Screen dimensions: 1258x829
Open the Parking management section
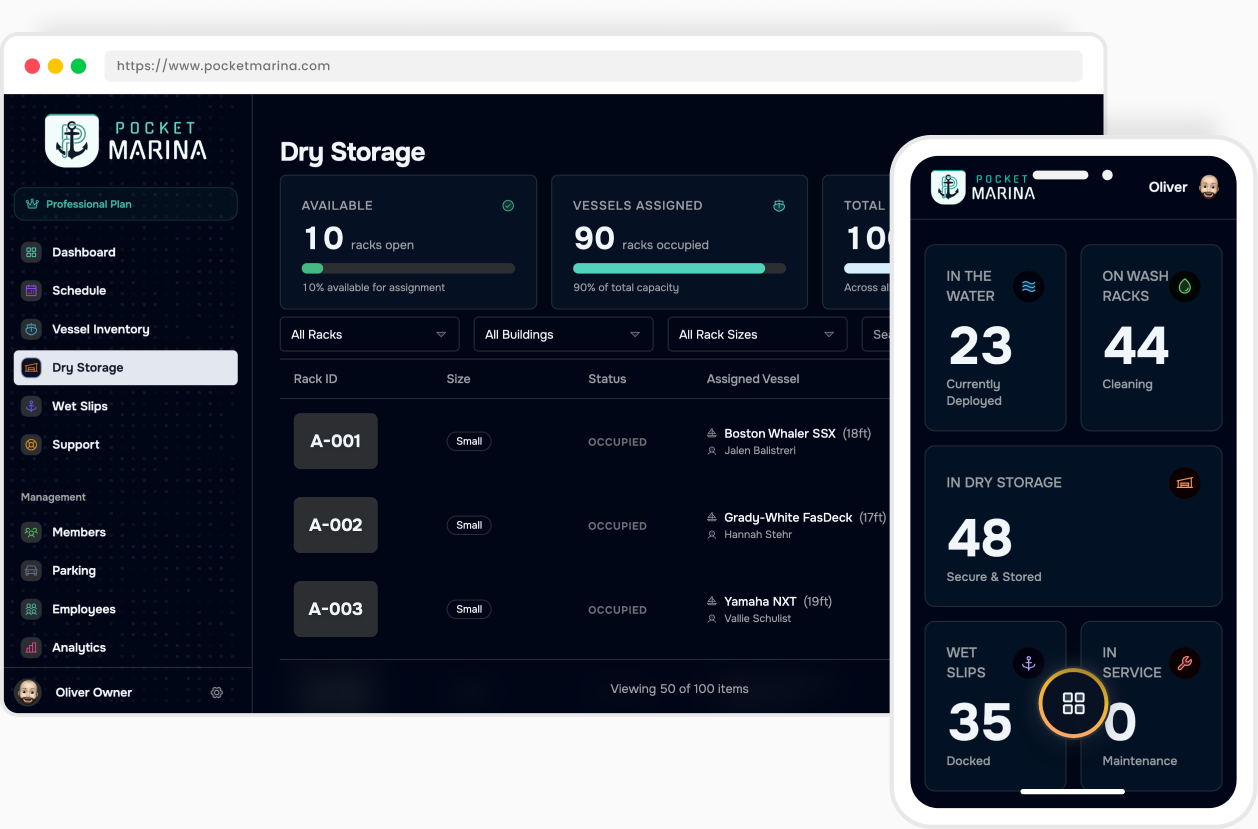coord(75,570)
